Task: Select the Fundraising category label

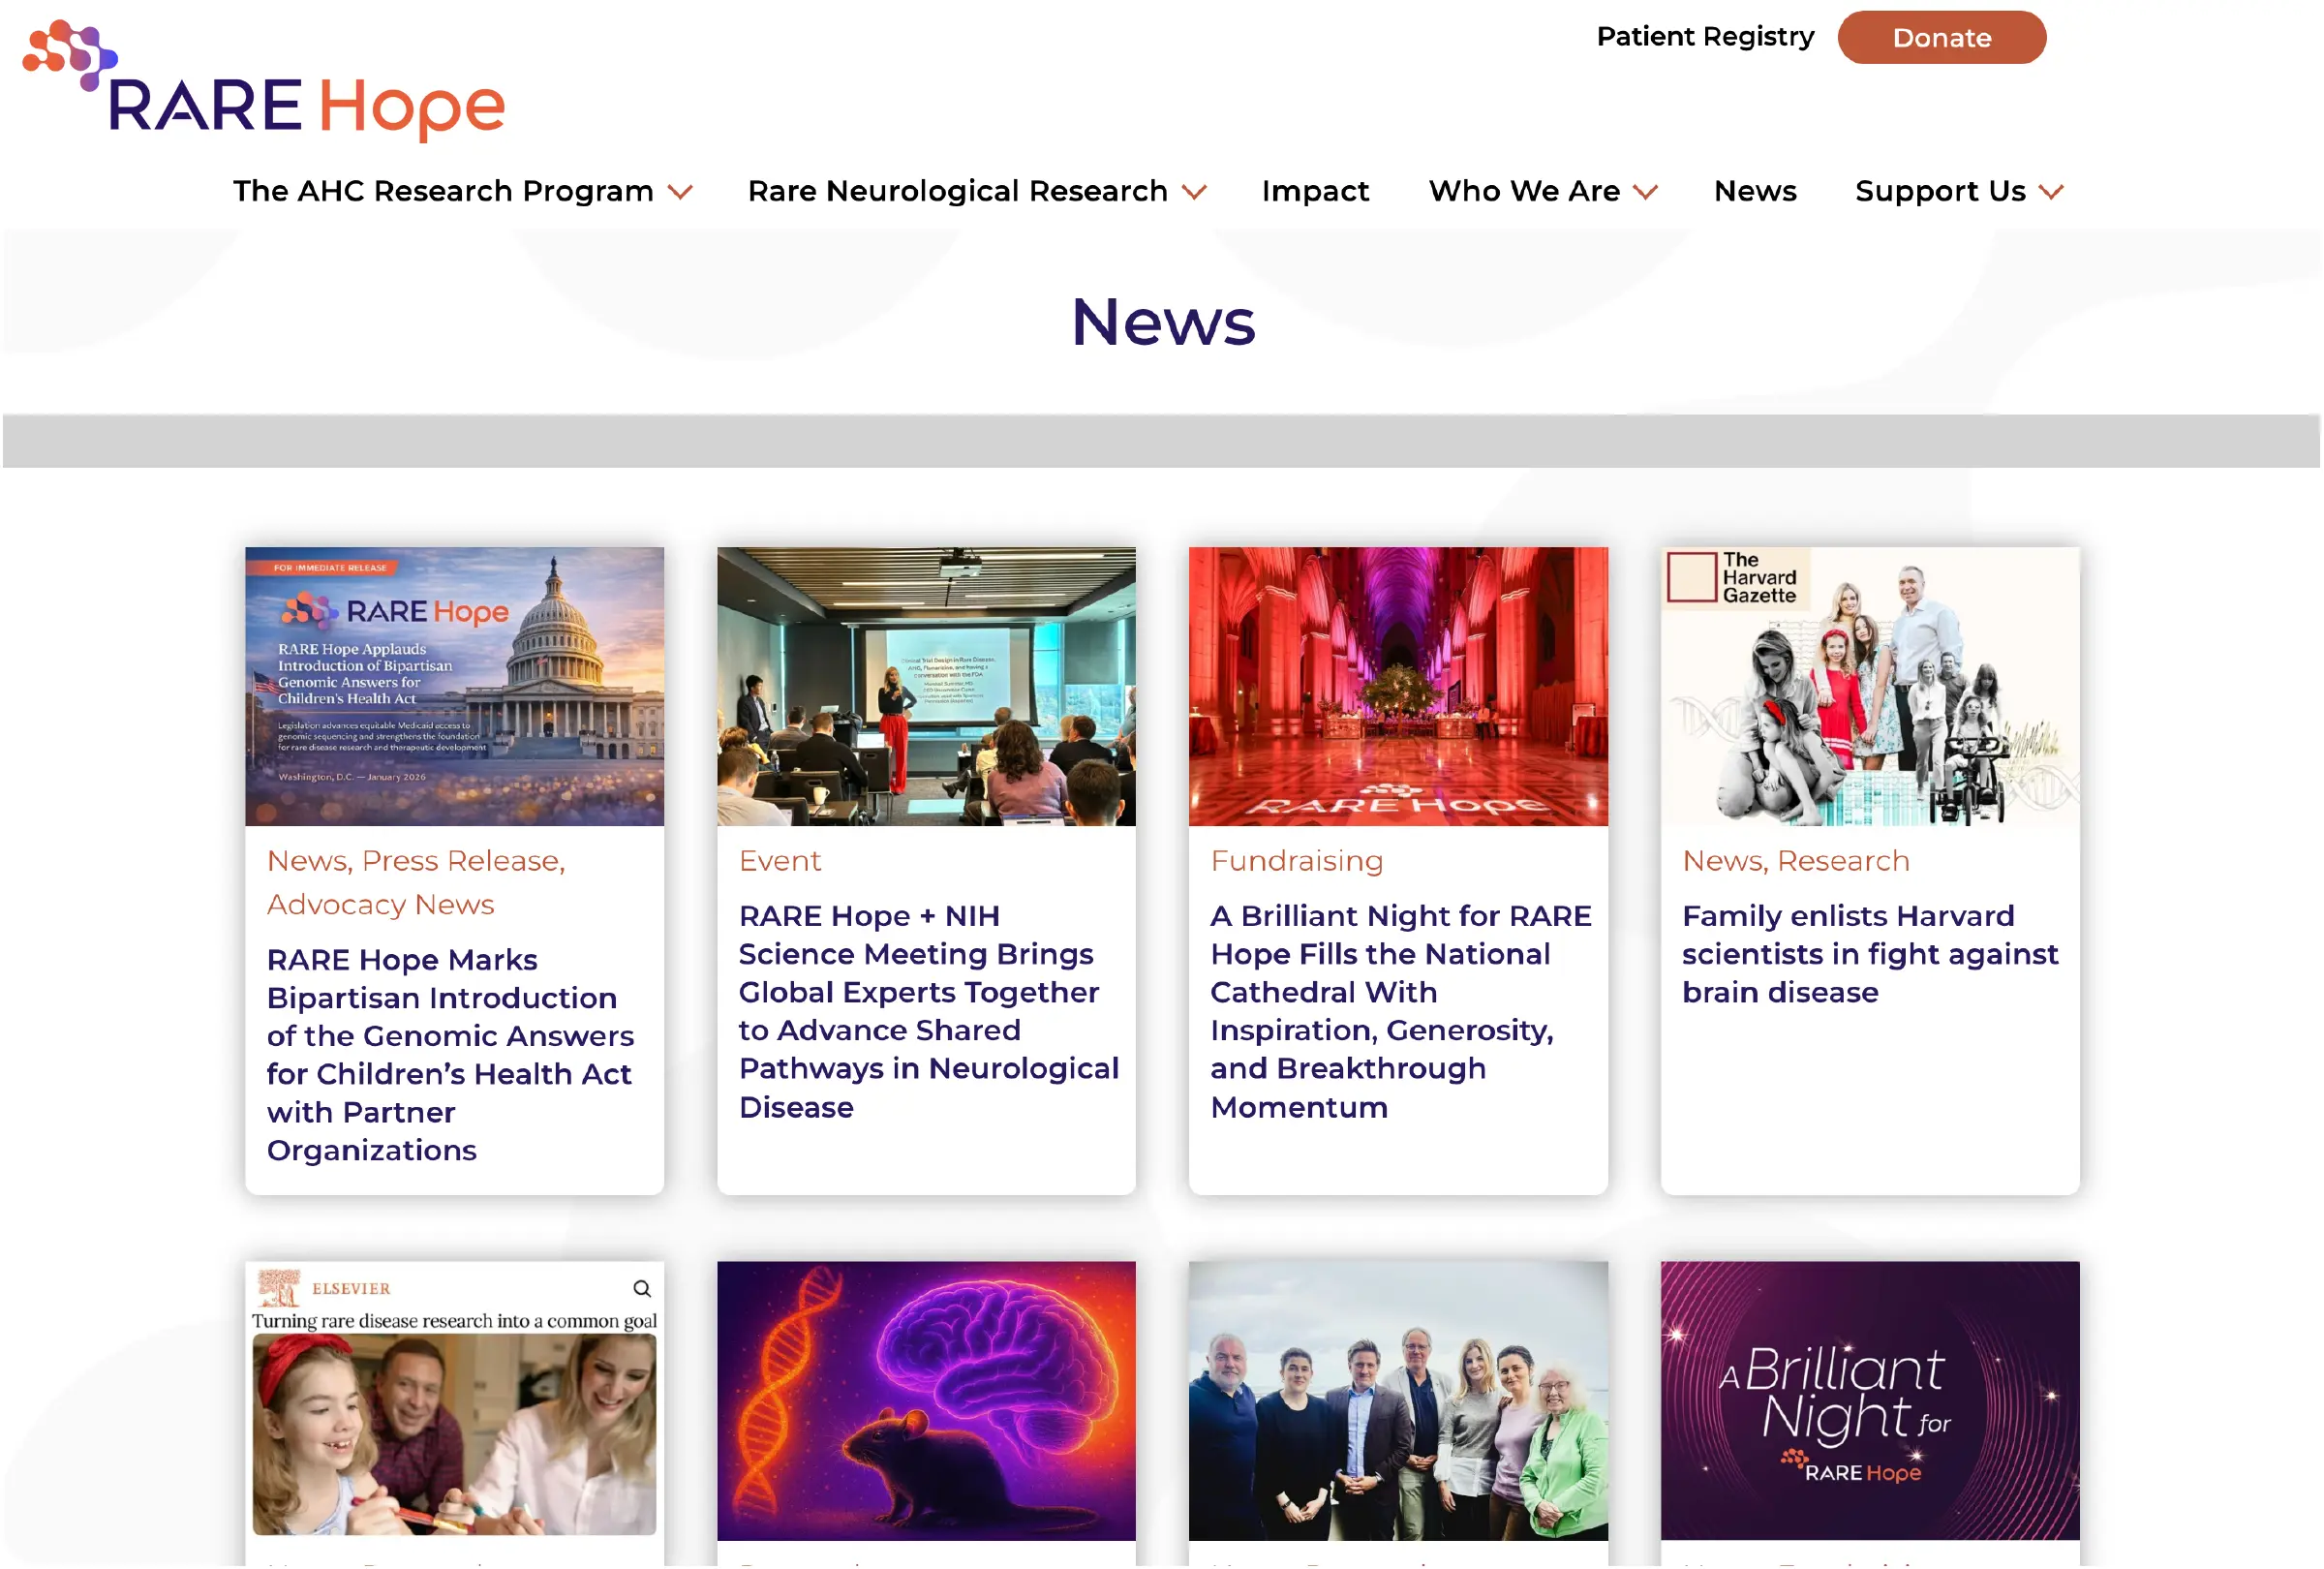Action: (1297, 861)
